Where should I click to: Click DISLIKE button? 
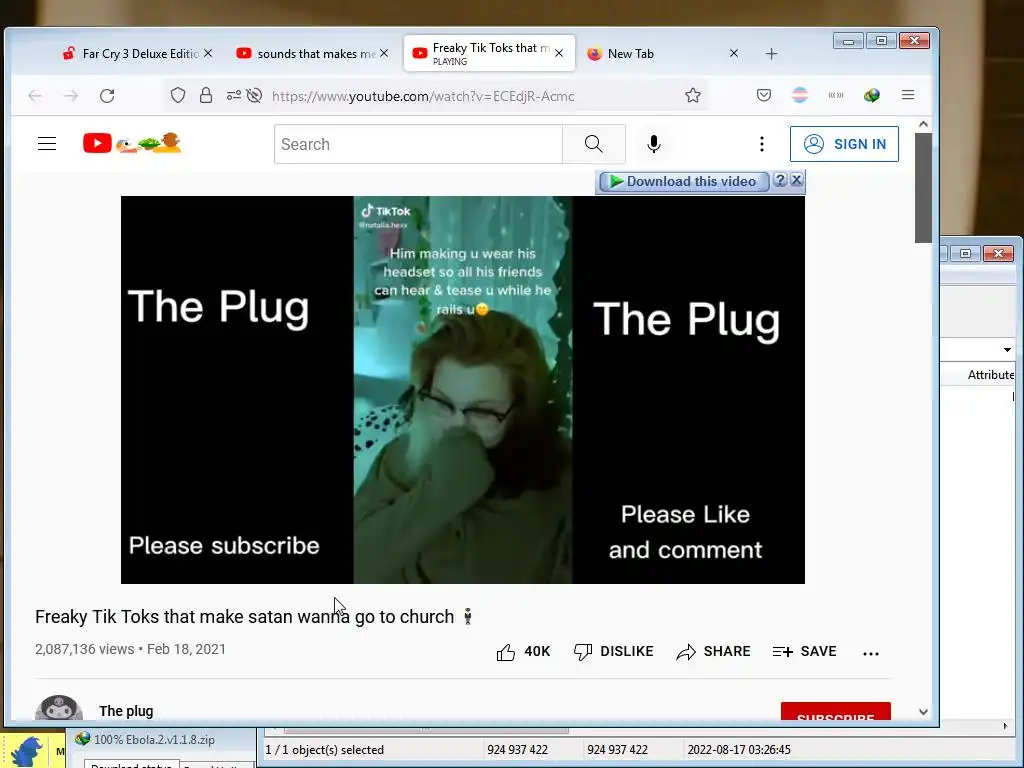tap(613, 652)
